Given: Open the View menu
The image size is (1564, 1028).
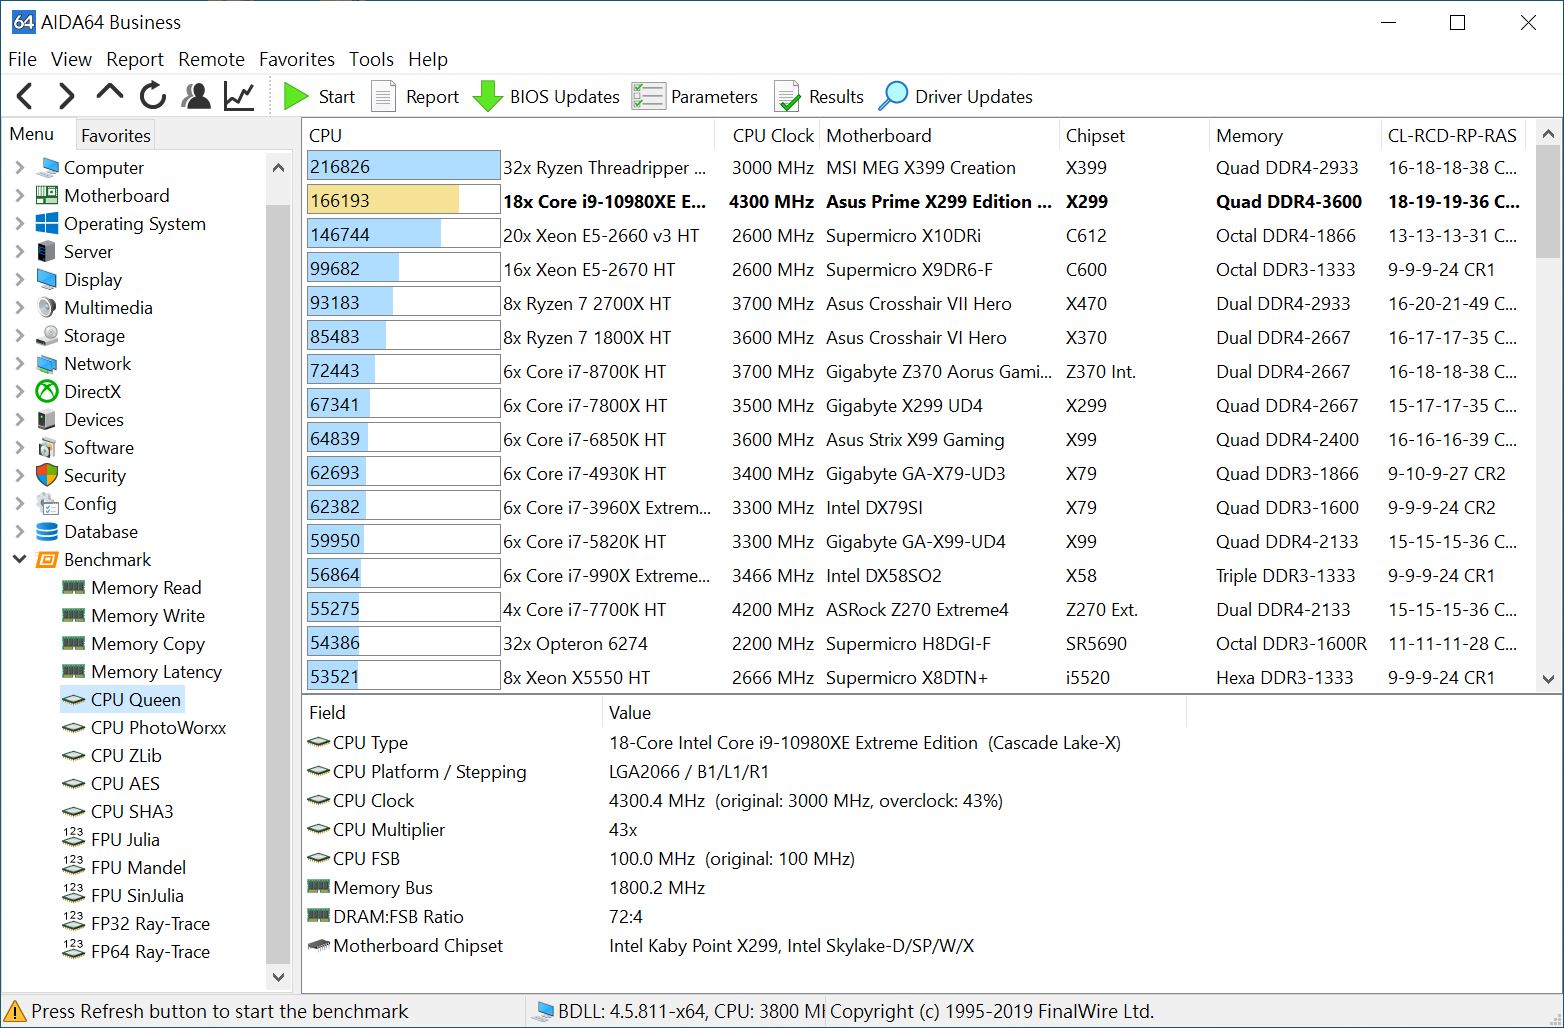Looking at the screenshot, I should coord(71,59).
